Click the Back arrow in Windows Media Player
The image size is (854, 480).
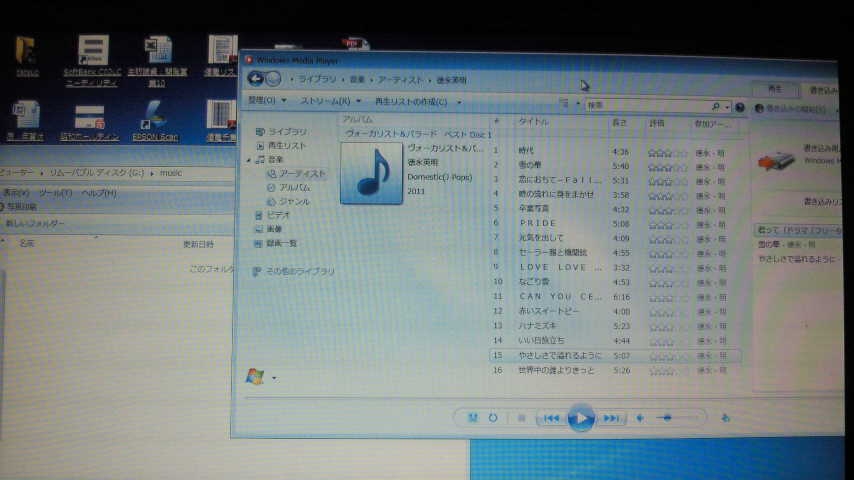255,78
